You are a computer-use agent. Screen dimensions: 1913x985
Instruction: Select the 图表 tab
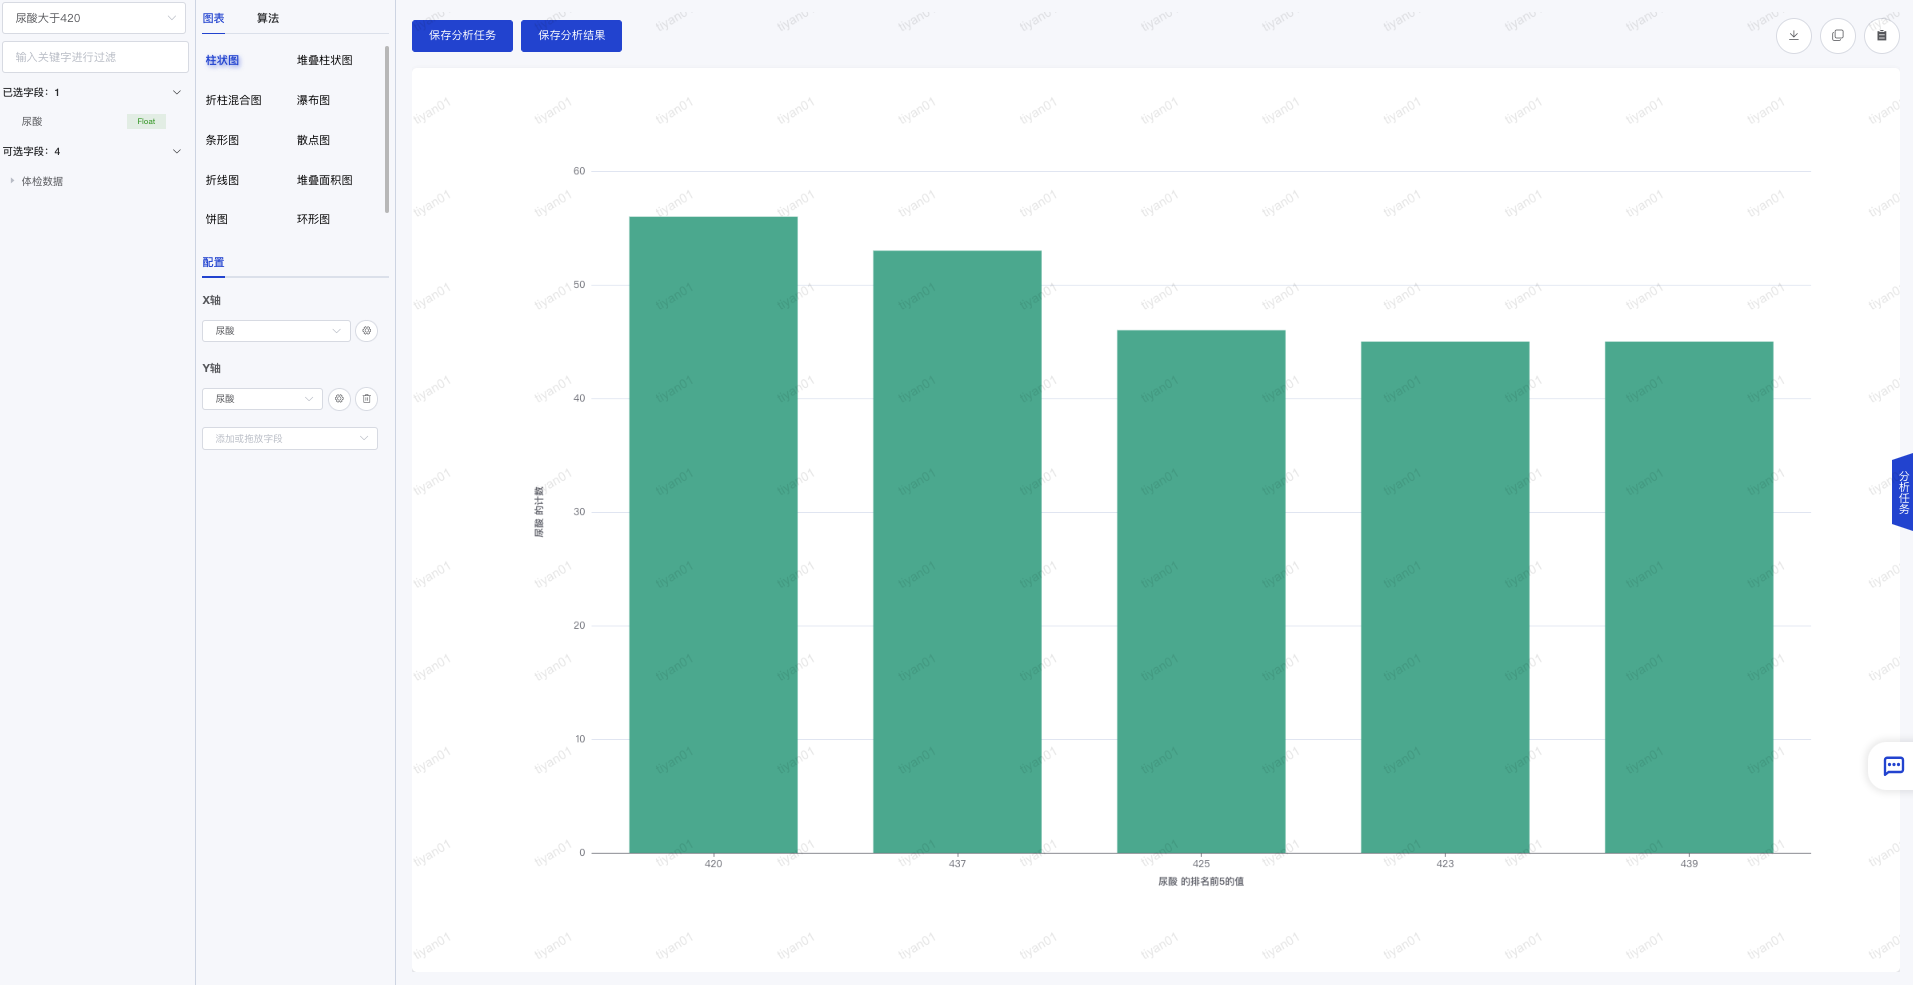pyautogui.click(x=213, y=18)
